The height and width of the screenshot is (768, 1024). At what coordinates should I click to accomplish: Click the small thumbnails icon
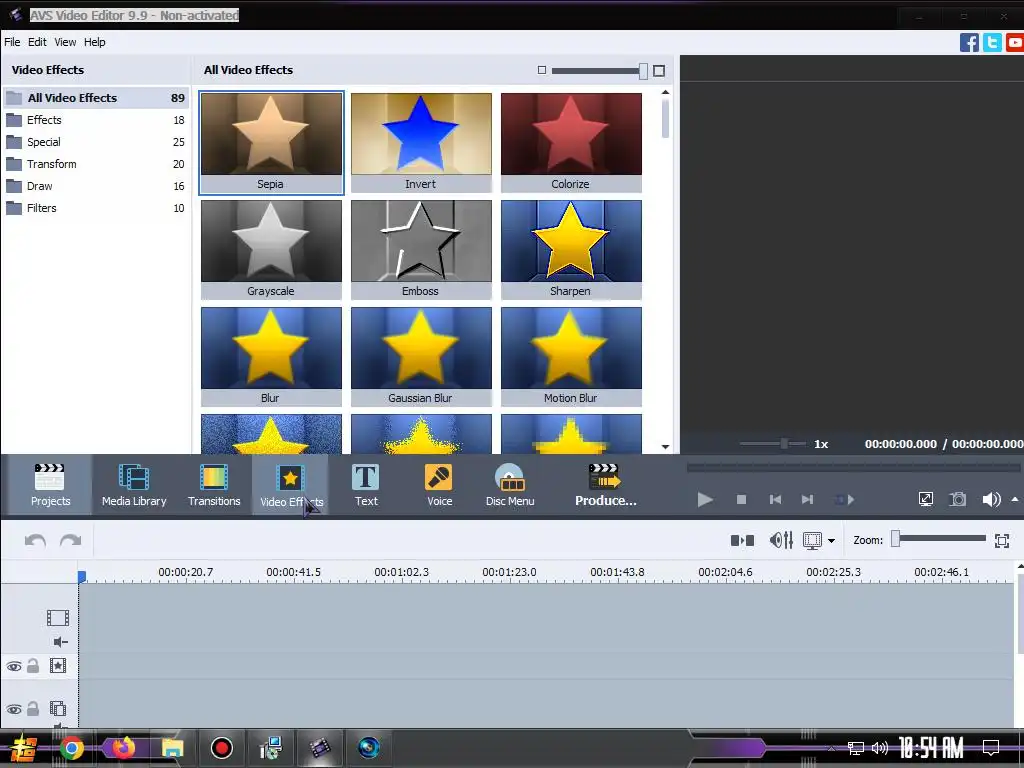541,71
